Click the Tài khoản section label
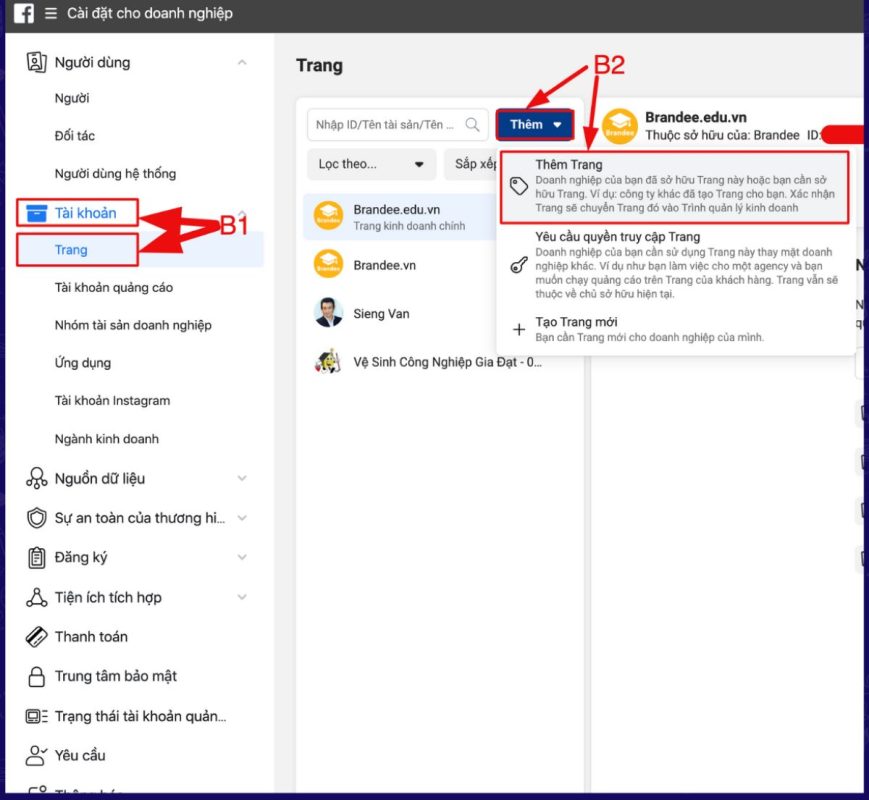This screenshot has height=800, width=869. pos(85,213)
